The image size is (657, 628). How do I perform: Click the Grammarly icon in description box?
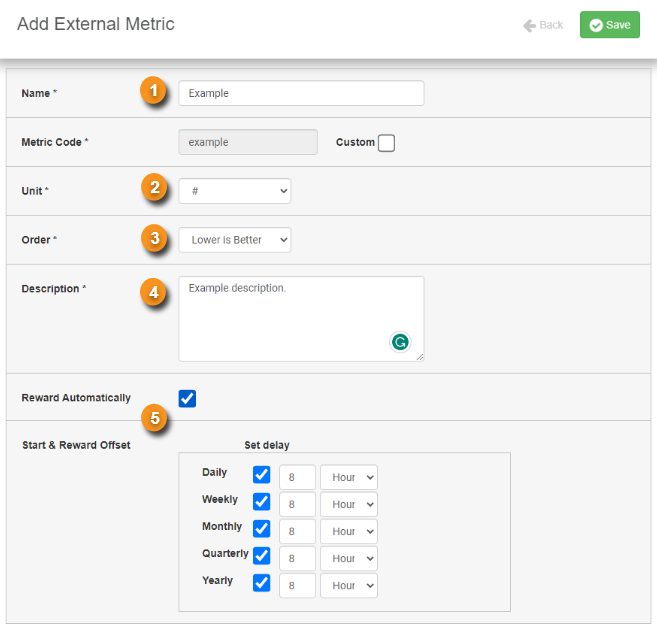click(x=400, y=342)
